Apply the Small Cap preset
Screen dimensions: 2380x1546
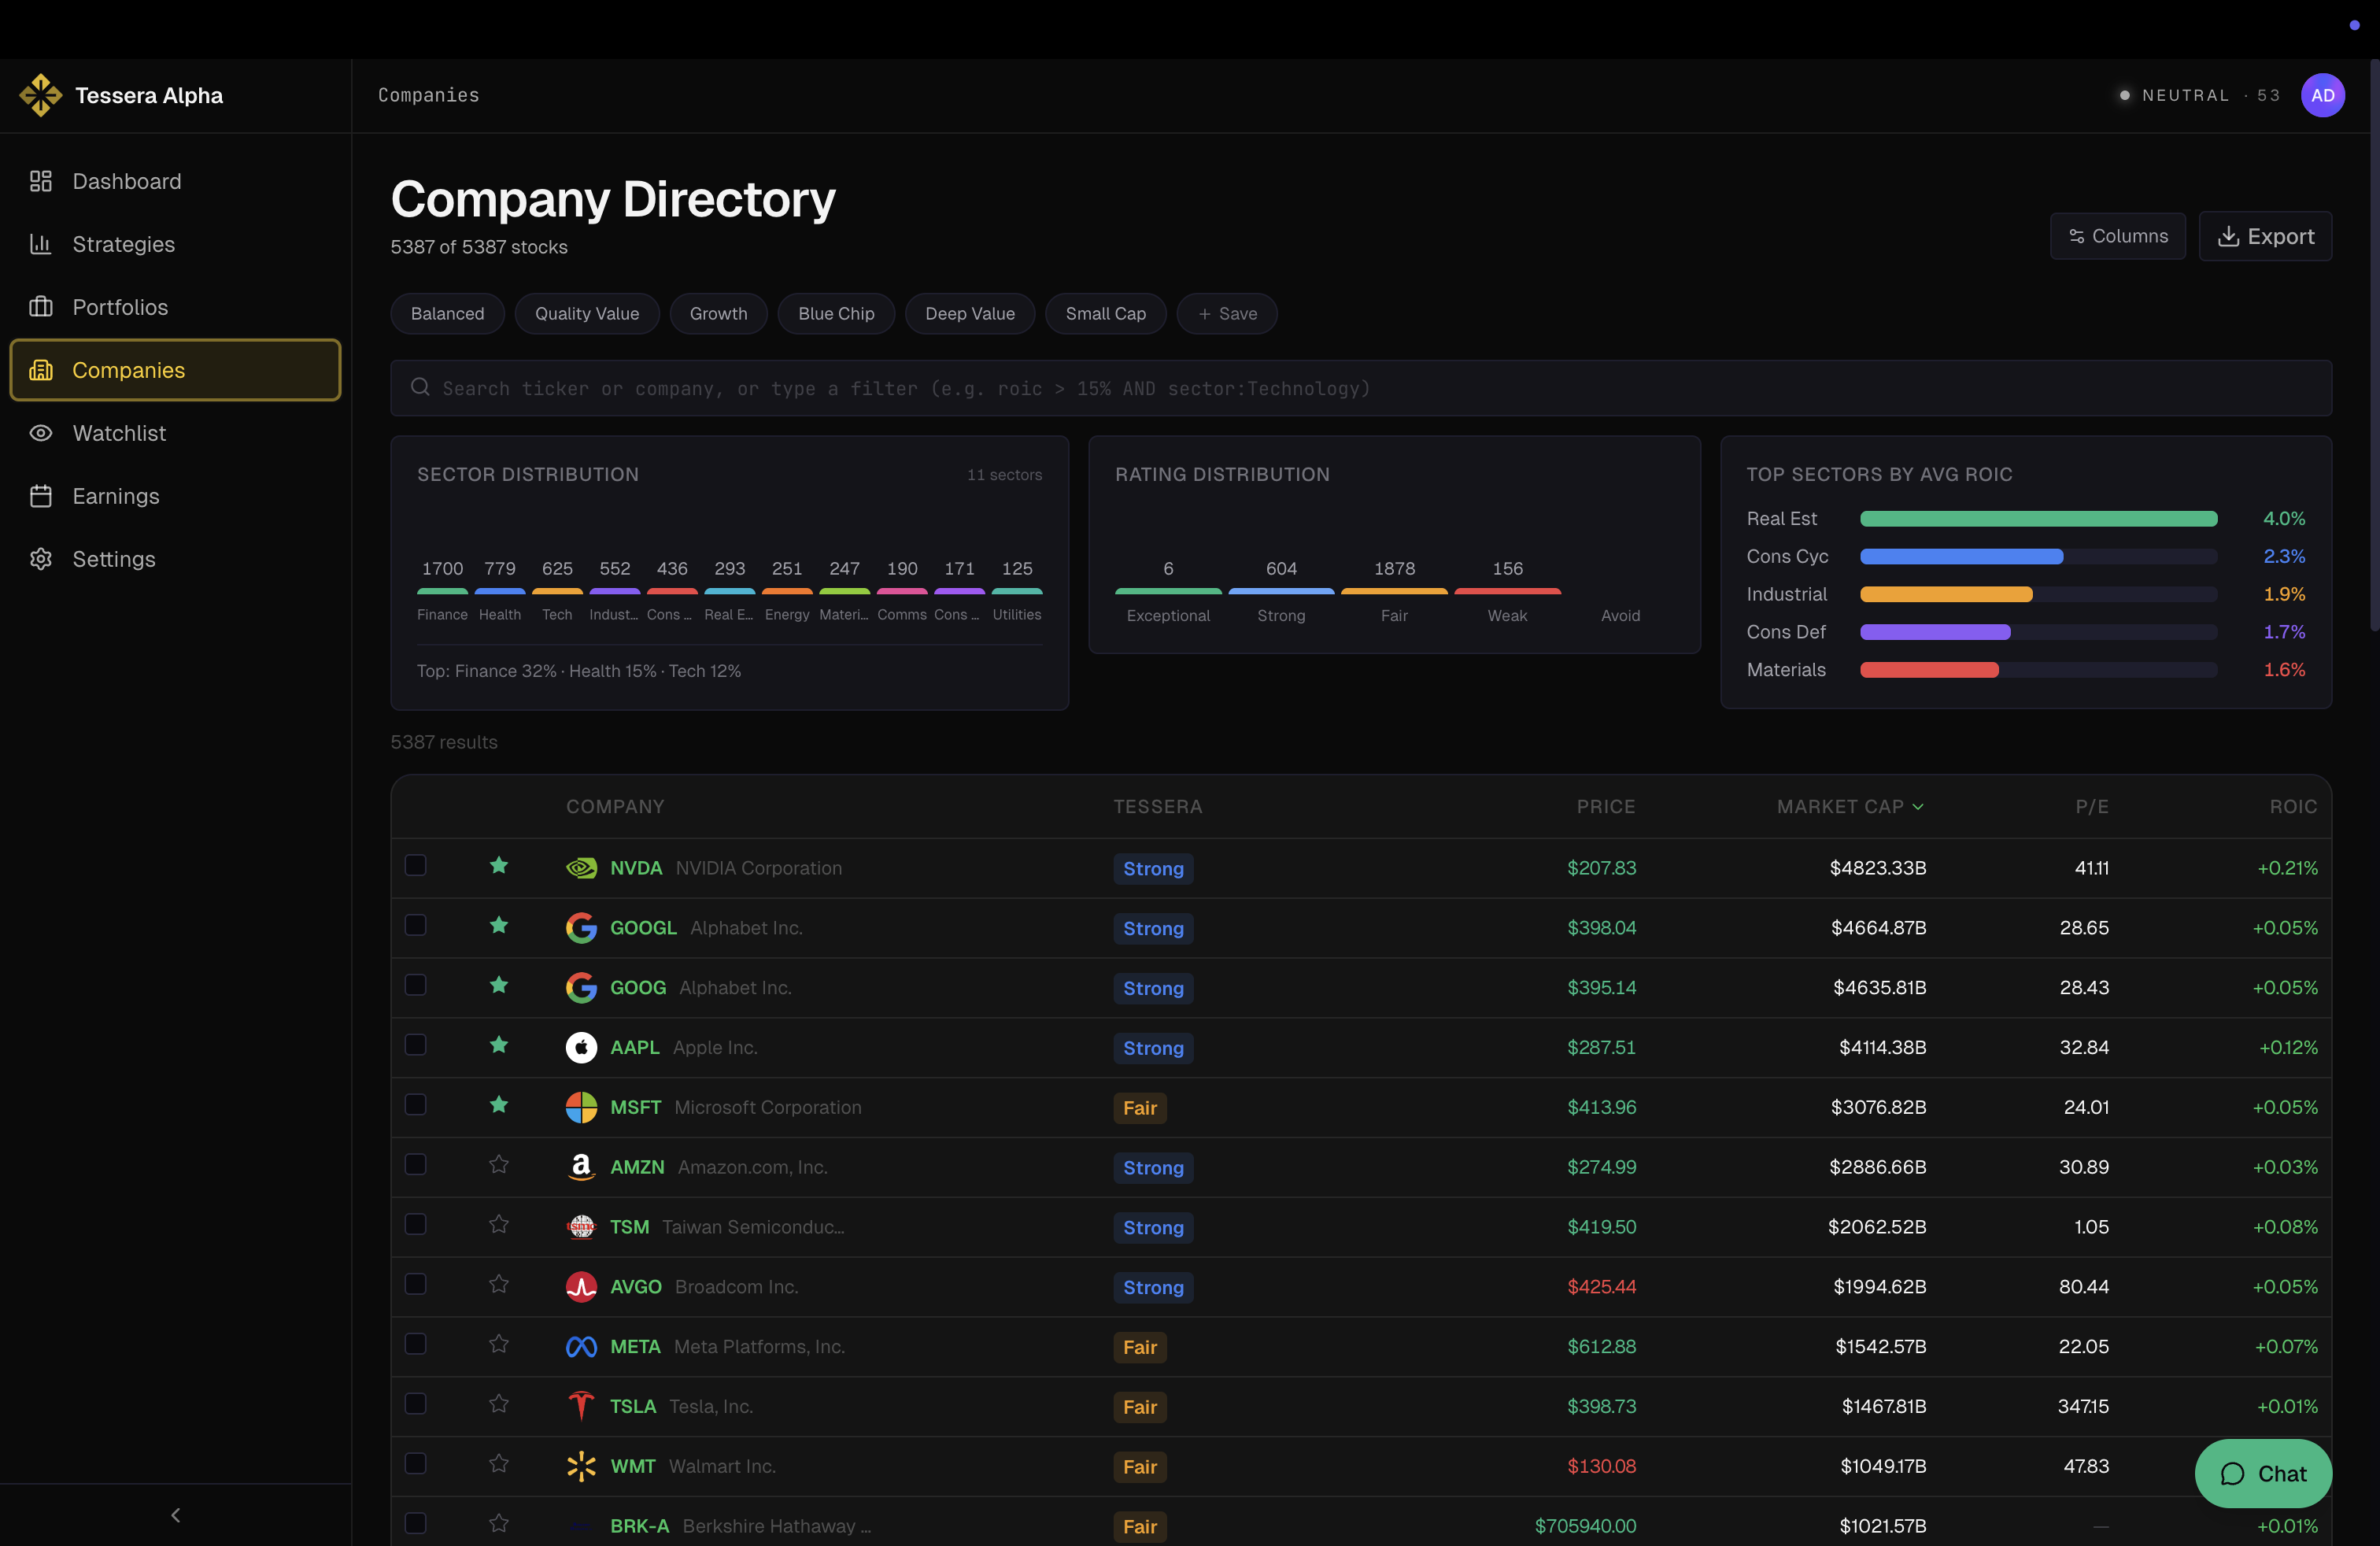tap(1106, 314)
